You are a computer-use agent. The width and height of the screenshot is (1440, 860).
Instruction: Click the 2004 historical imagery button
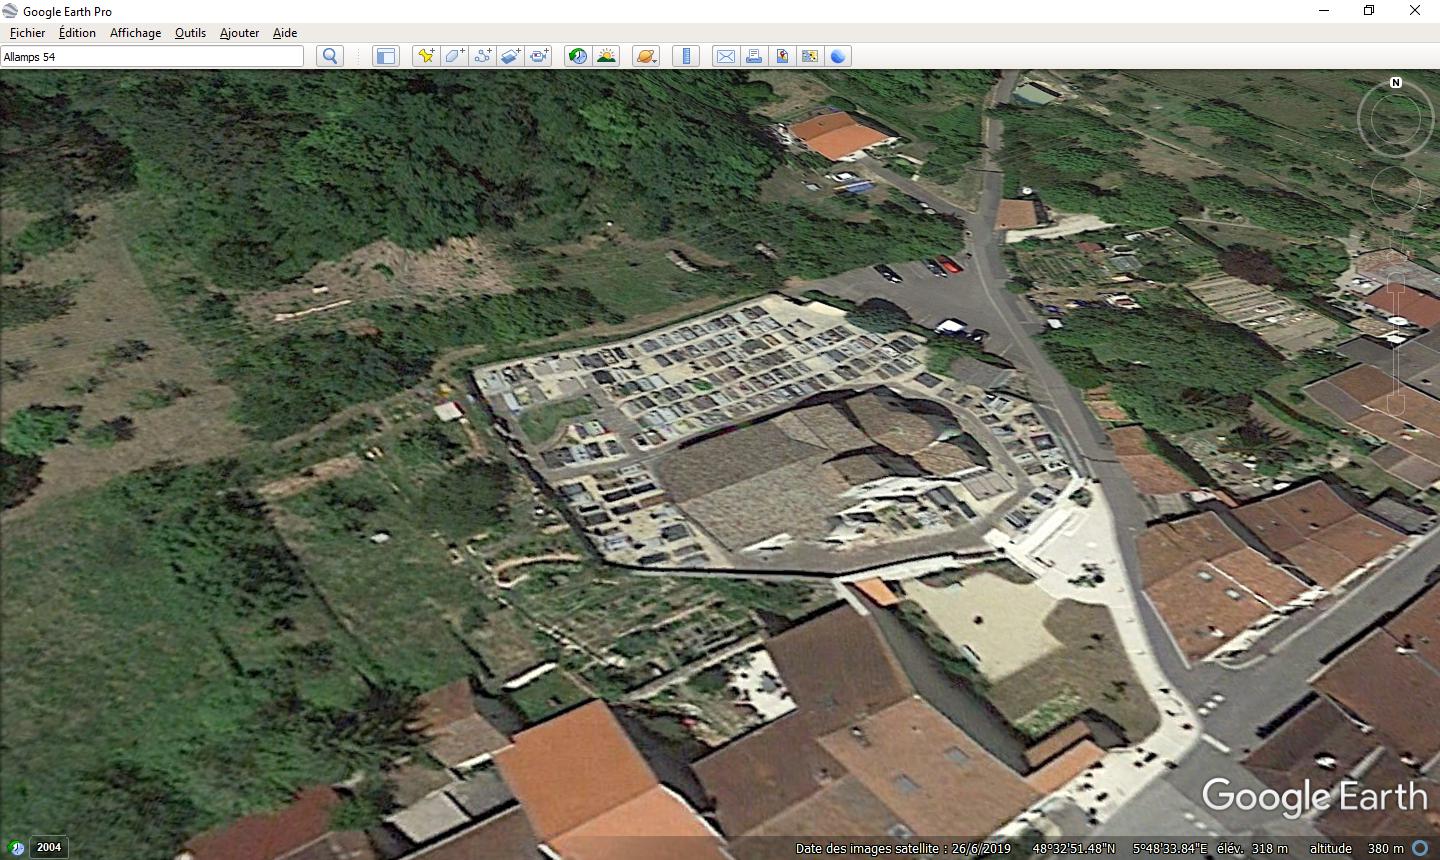point(49,847)
